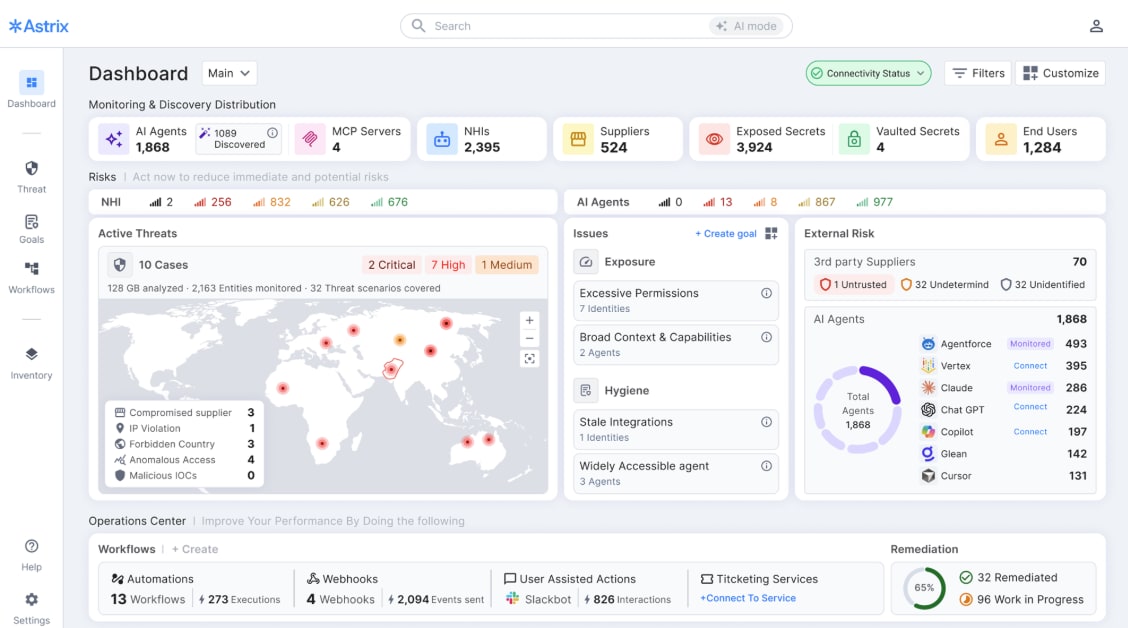Click the Monitored badge for Agentforce

[x=1030, y=344]
